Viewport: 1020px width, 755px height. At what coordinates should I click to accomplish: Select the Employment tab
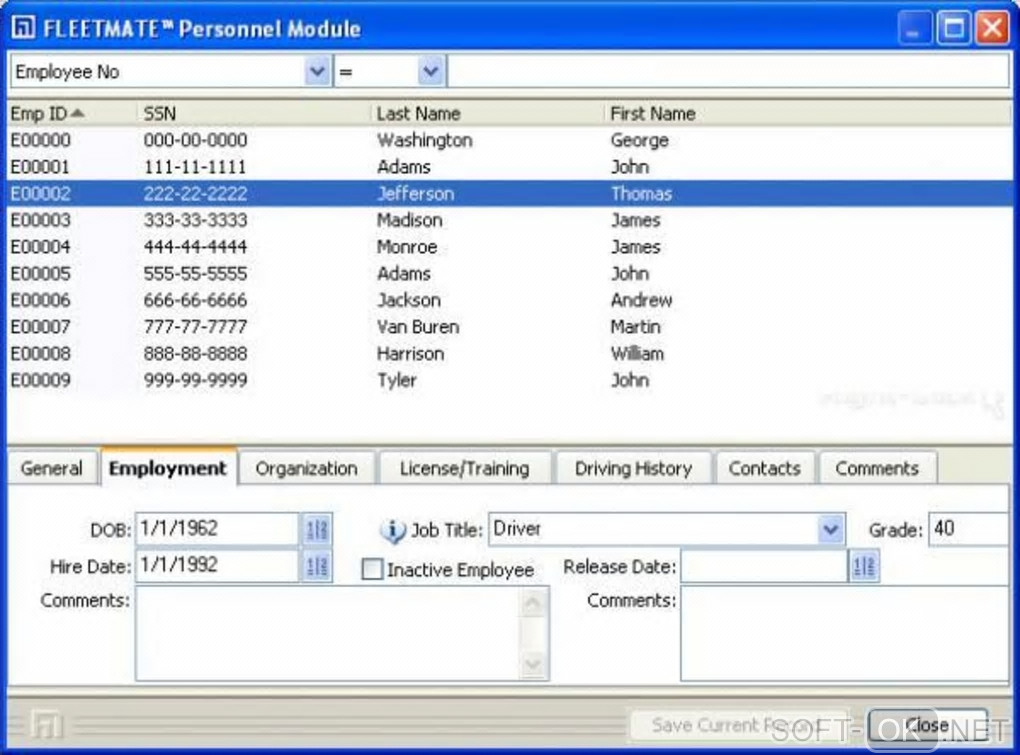(168, 468)
